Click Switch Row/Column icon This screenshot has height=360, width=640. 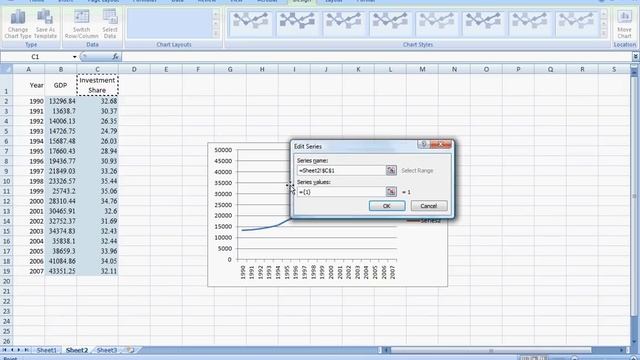[82, 24]
